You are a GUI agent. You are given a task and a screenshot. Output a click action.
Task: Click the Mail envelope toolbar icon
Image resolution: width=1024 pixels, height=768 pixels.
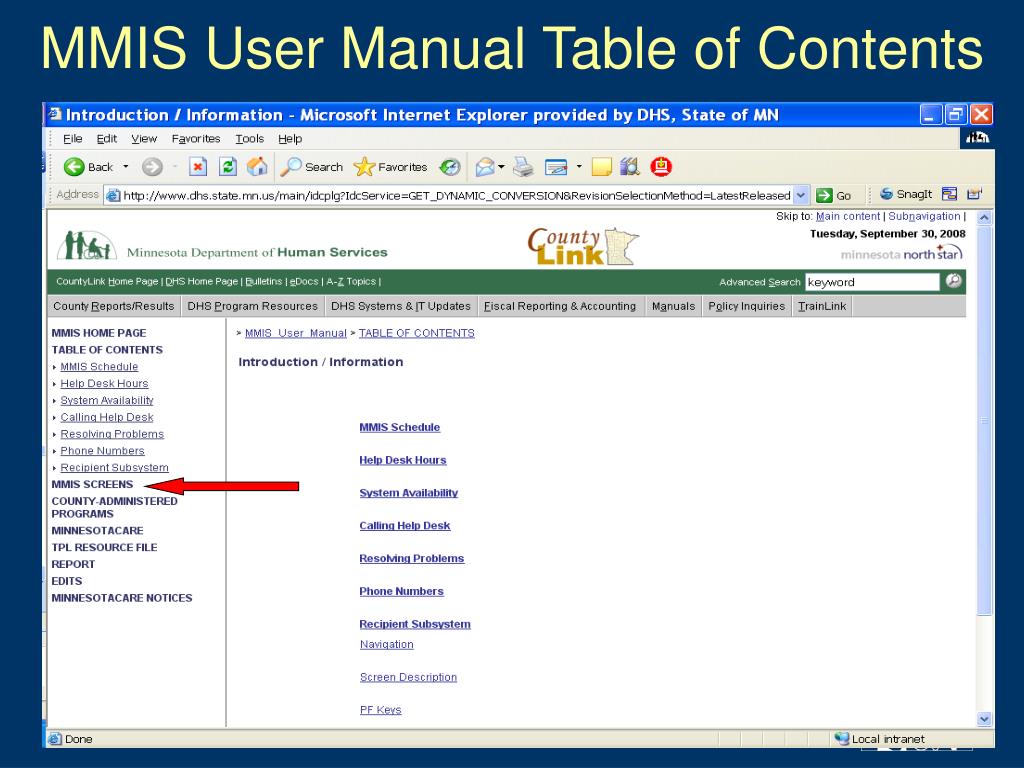coord(484,167)
